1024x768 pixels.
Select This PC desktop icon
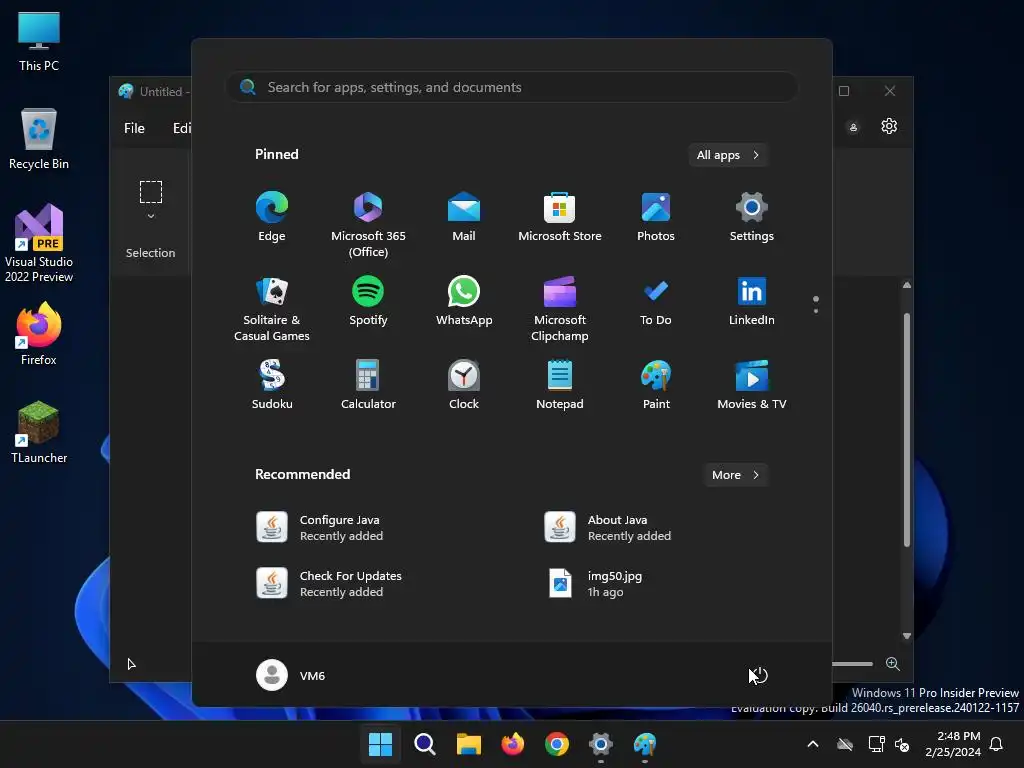tap(39, 41)
